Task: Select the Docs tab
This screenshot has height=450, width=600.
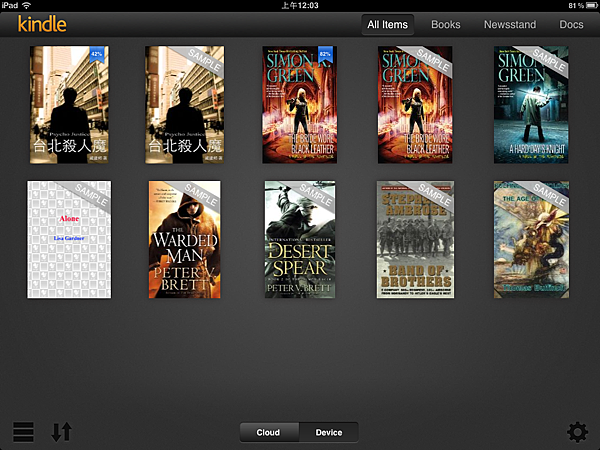Action: coord(571,24)
